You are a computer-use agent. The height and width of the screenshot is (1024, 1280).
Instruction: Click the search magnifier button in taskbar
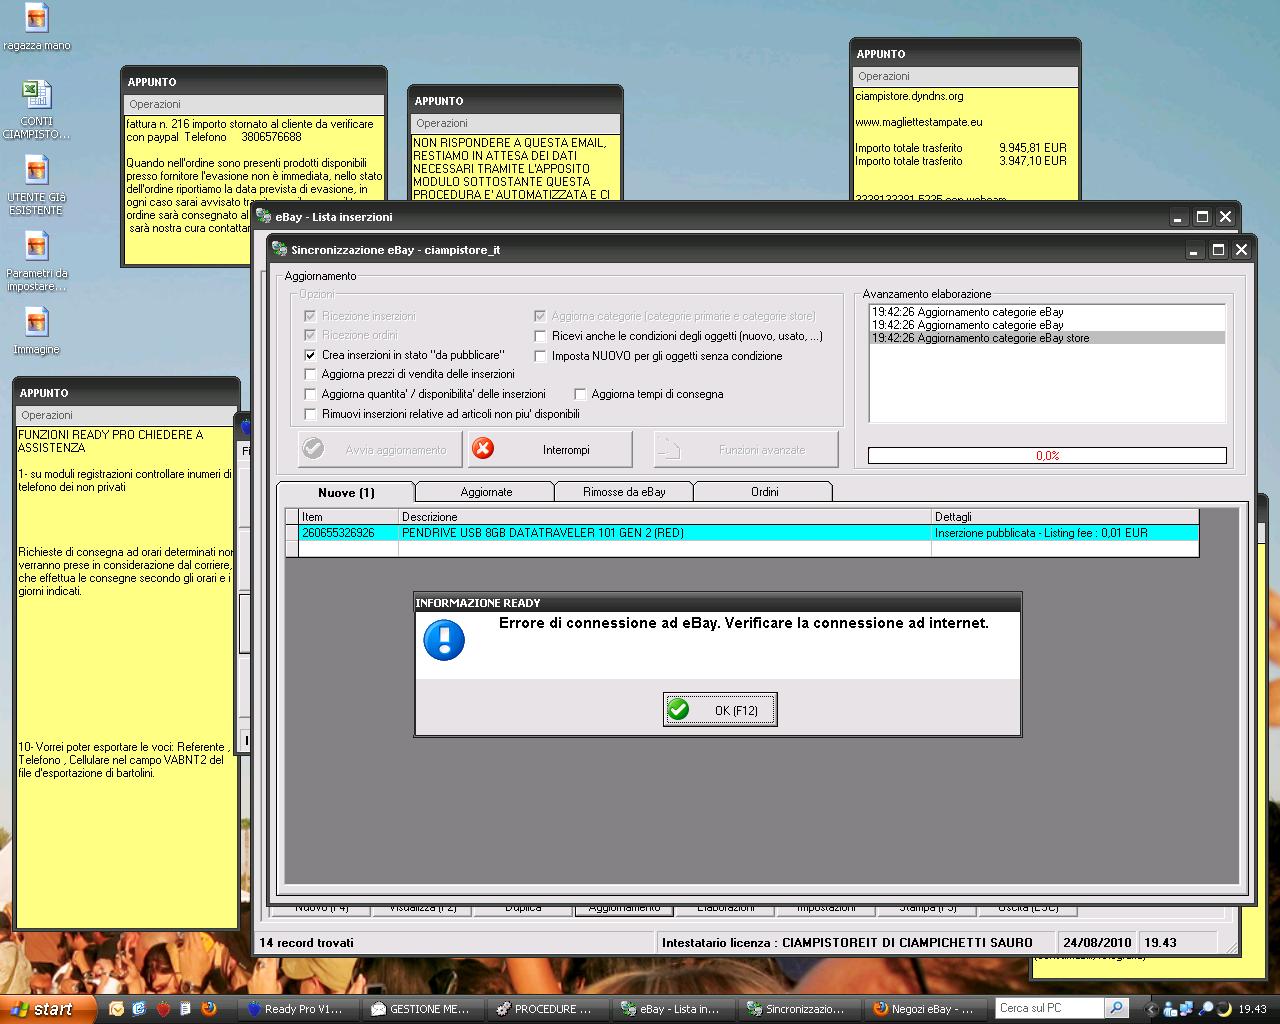(x=1118, y=1008)
